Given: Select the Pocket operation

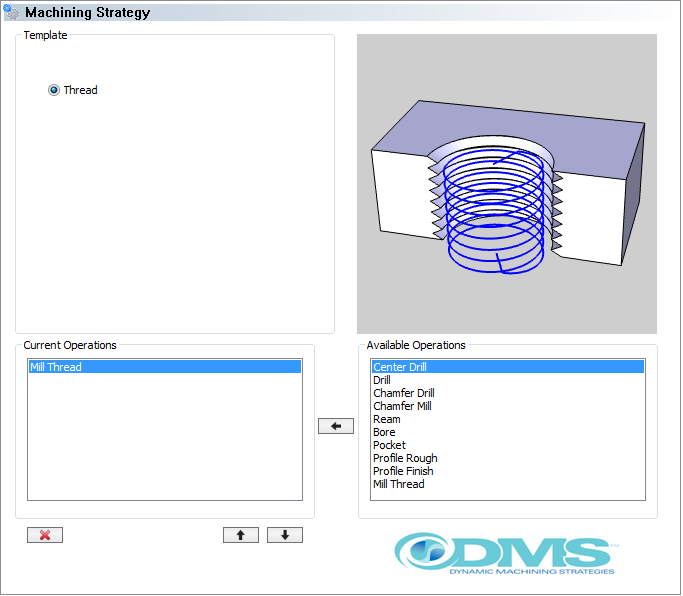Looking at the screenshot, I should (x=507, y=445).
